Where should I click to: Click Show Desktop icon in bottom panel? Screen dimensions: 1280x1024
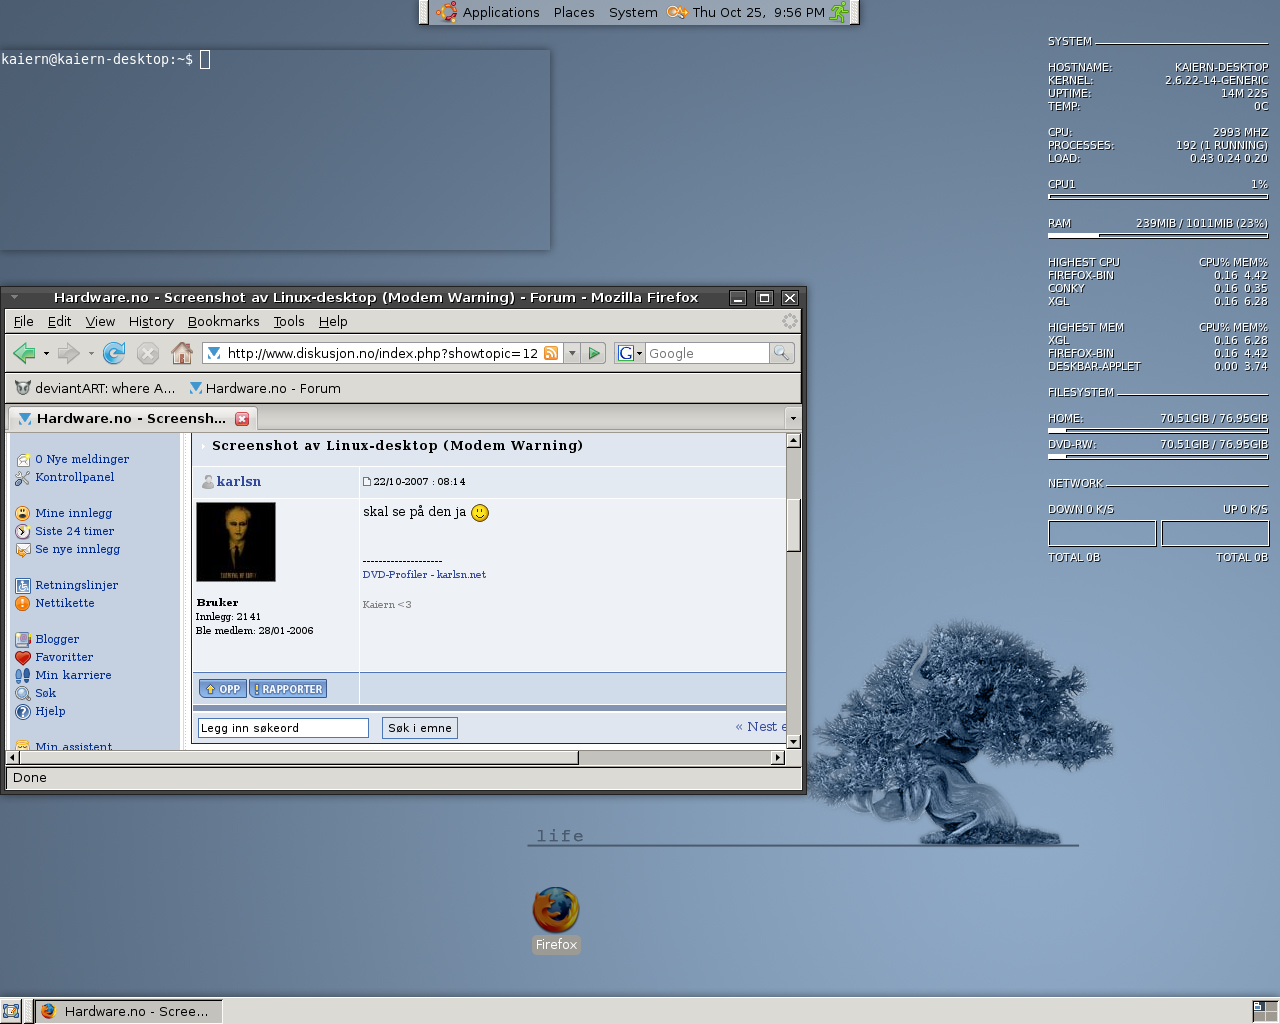pyautogui.click(x=11, y=1011)
